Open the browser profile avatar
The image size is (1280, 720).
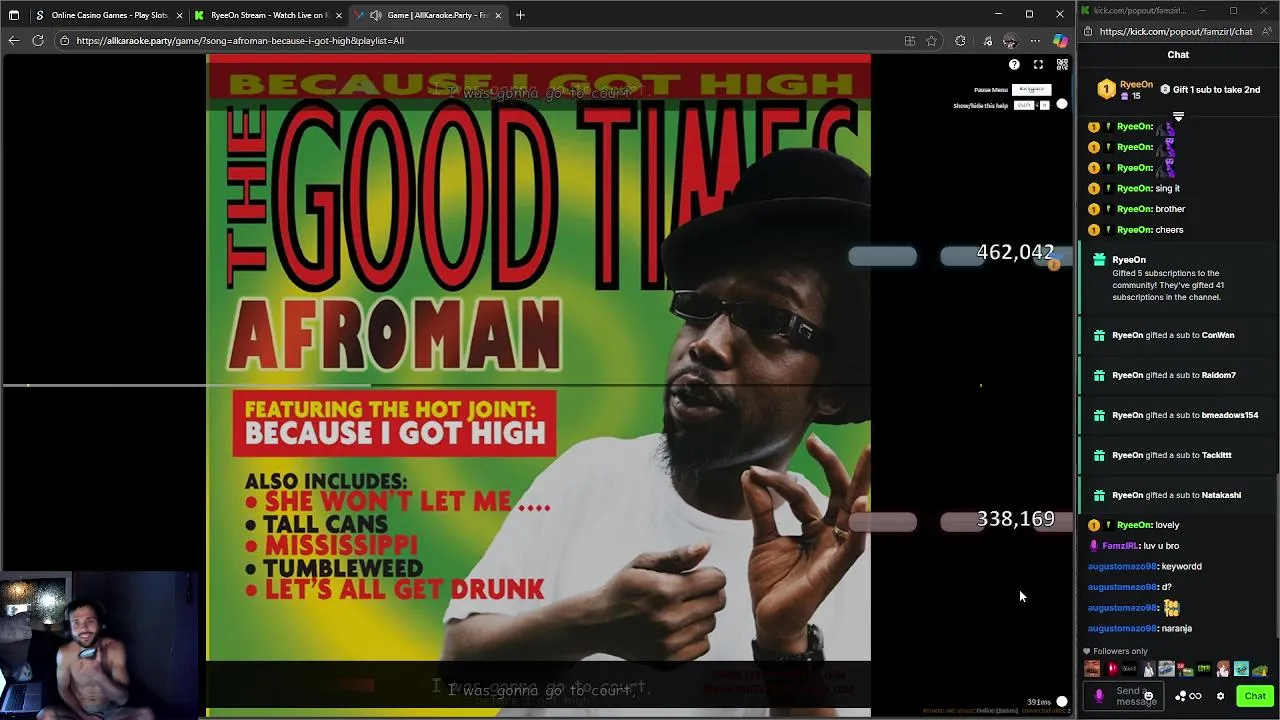(x=1010, y=41)
